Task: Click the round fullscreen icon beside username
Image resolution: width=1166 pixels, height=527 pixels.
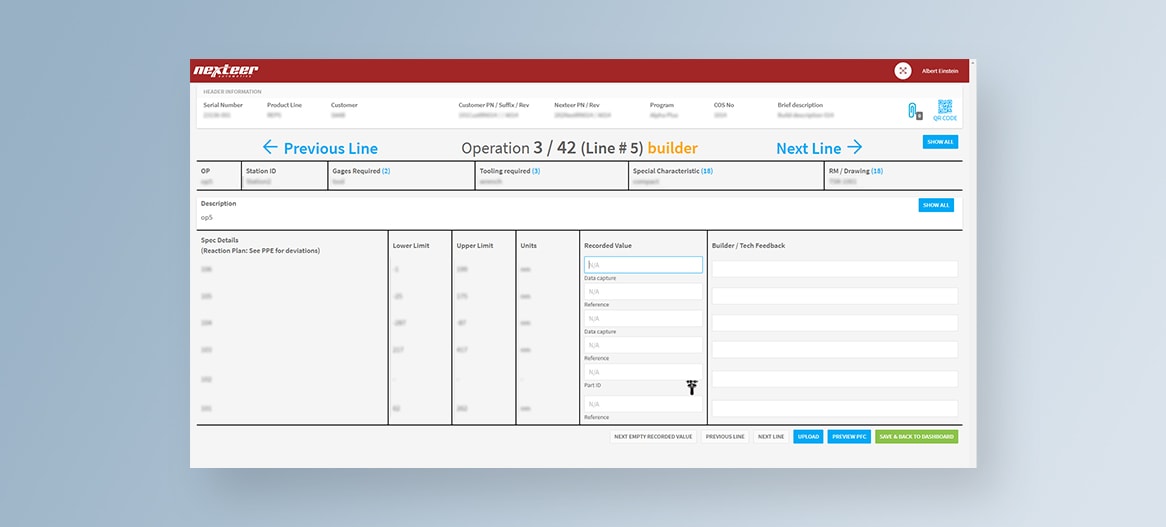Action: click(x=903, y=70)
